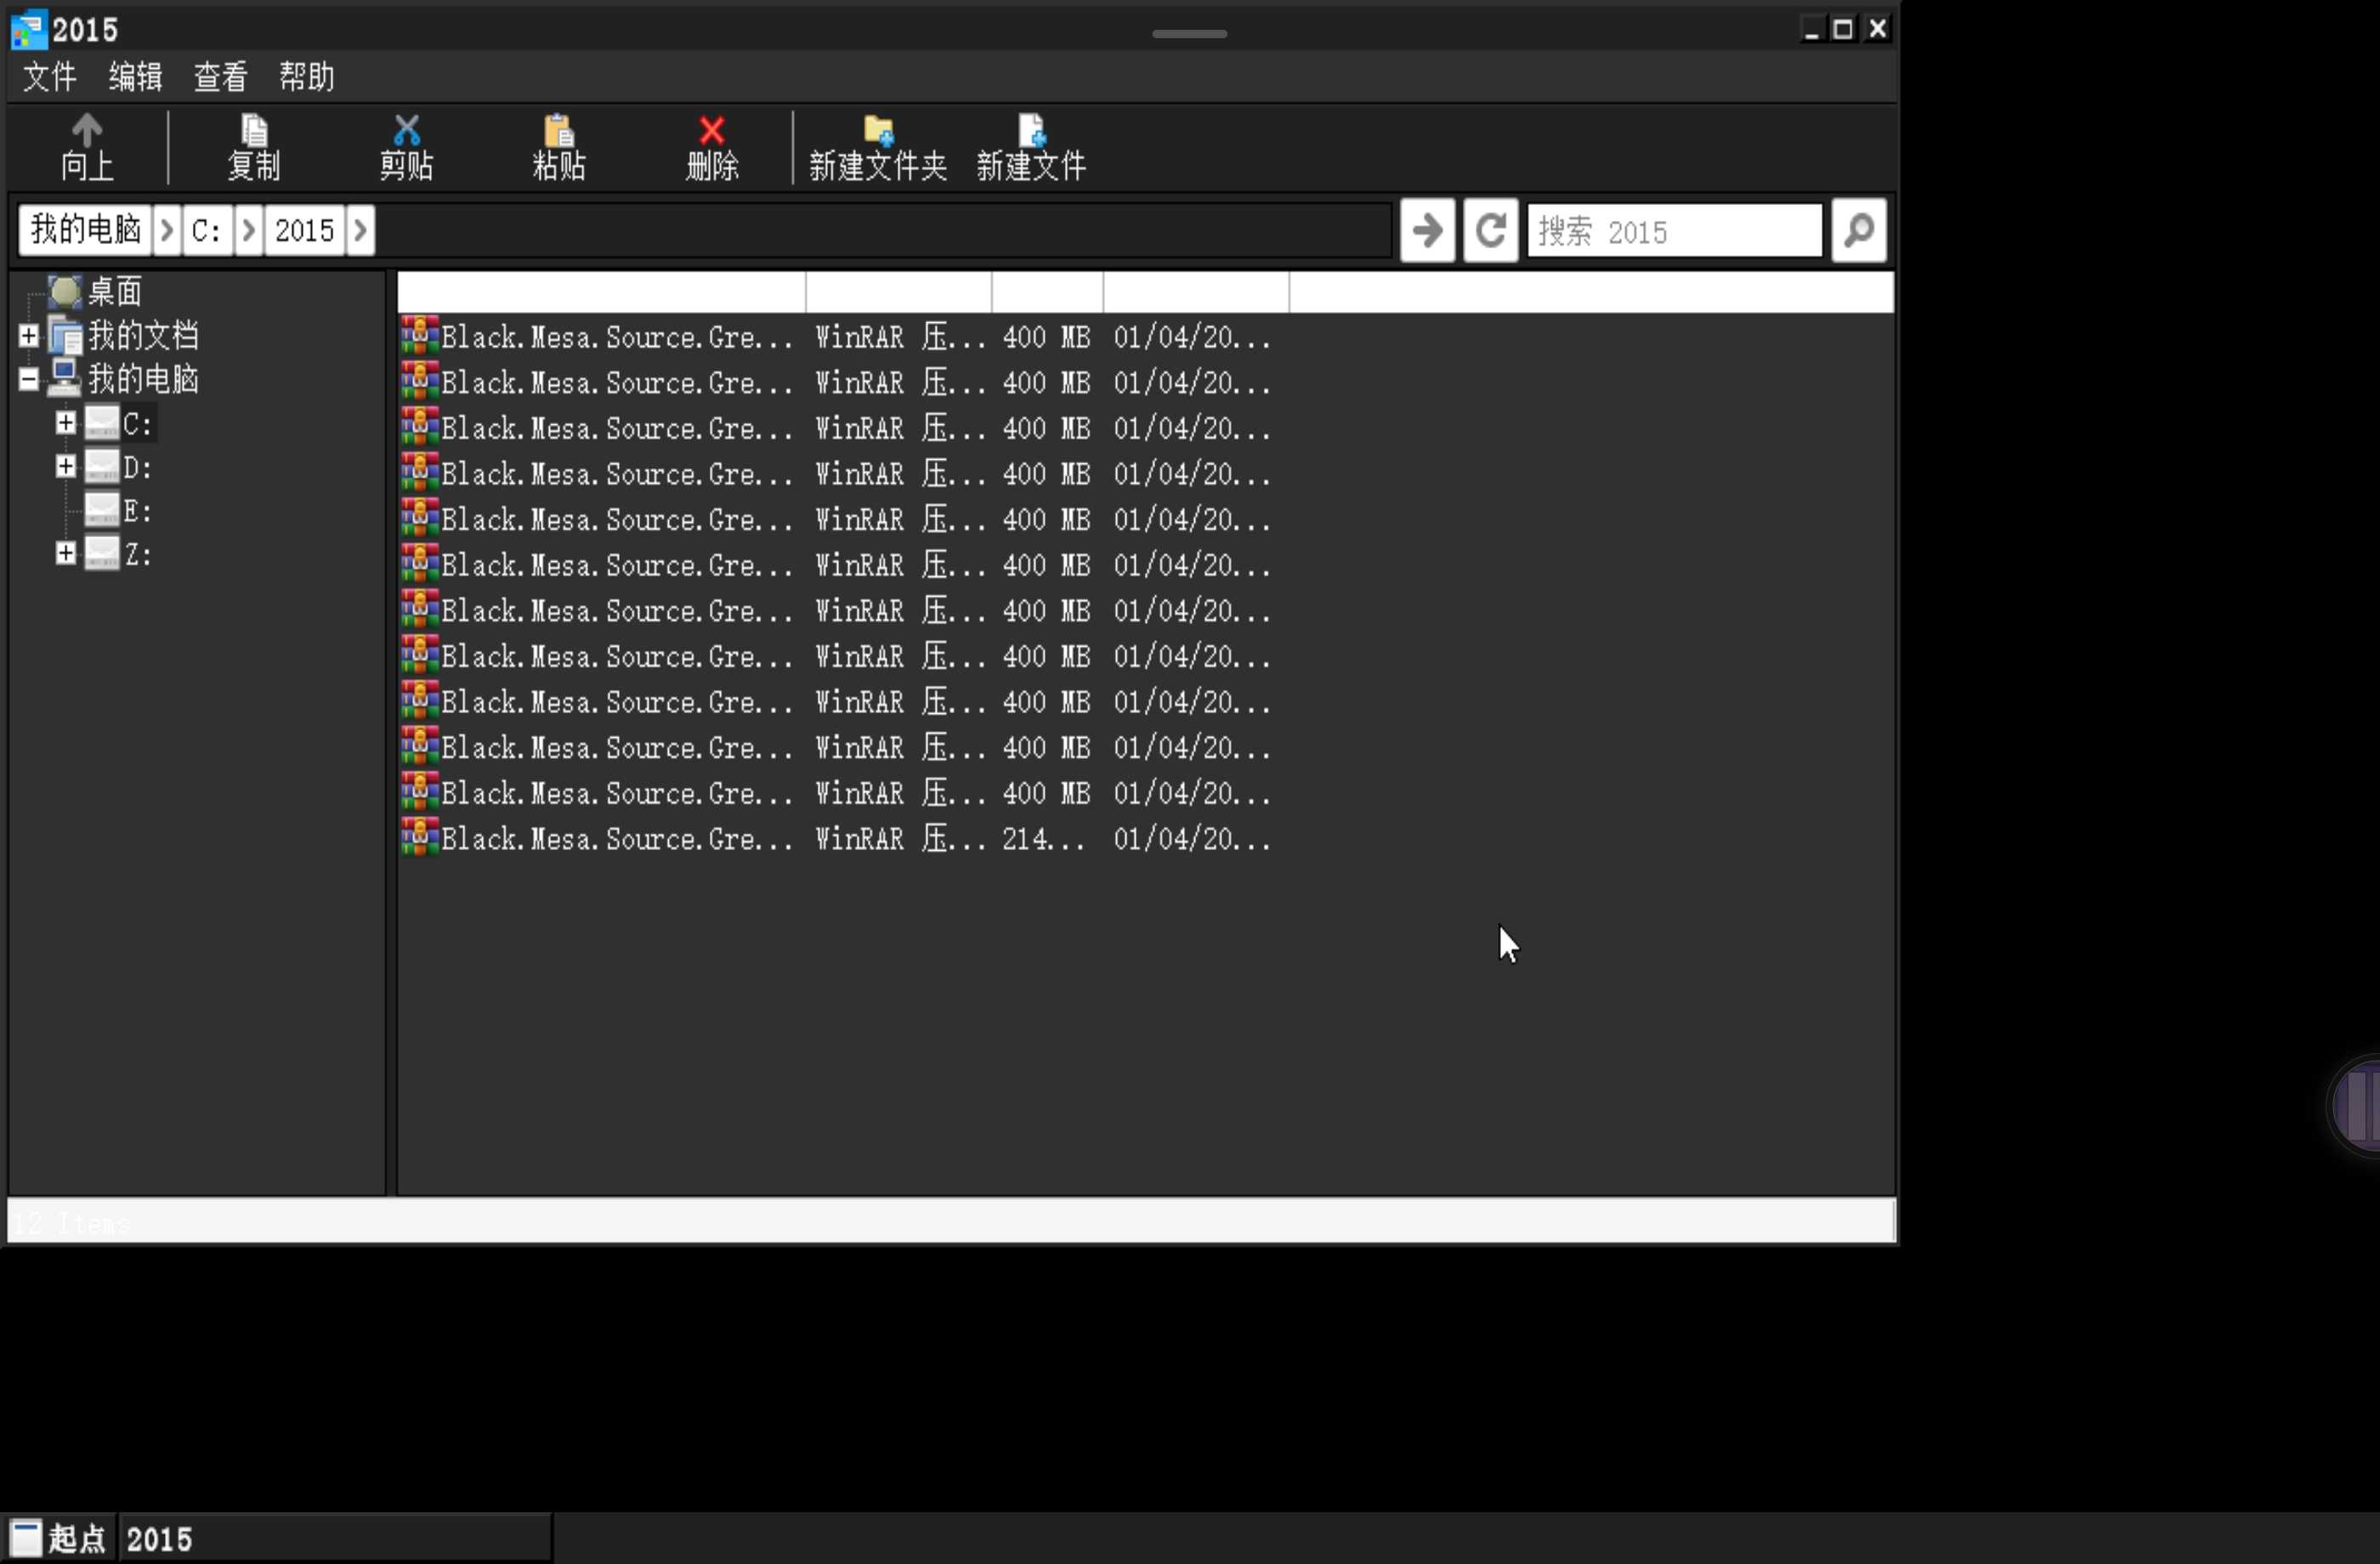Open the 查看 menu
Image resolution: width=2380 pixels, height=1564 pixels.
click(220, 77)
